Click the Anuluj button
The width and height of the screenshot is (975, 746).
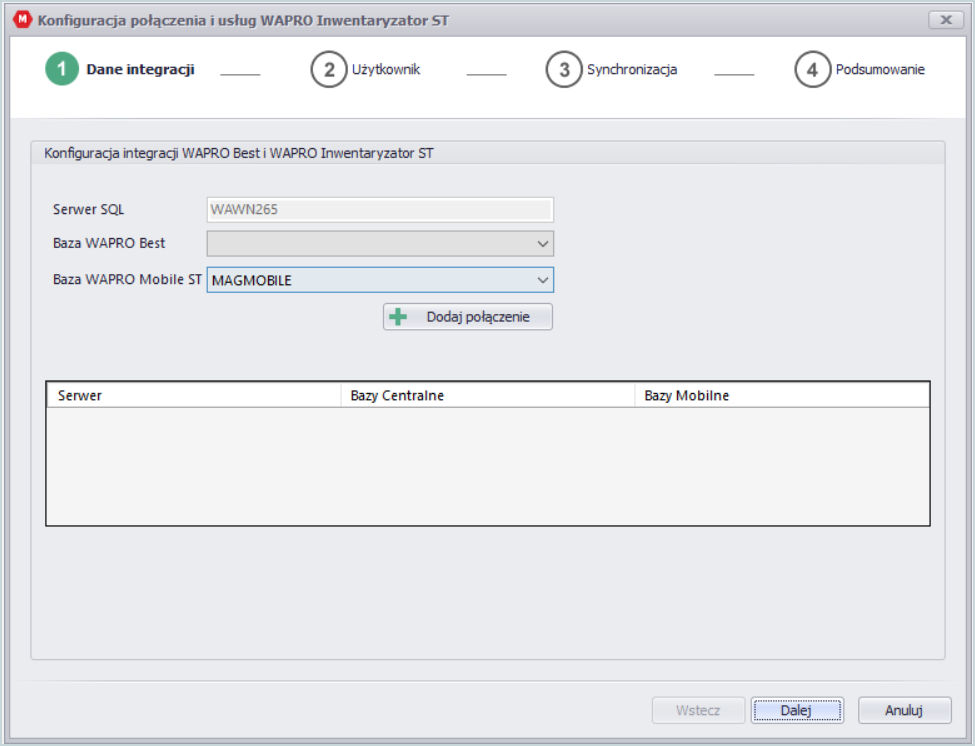point(904,710)
